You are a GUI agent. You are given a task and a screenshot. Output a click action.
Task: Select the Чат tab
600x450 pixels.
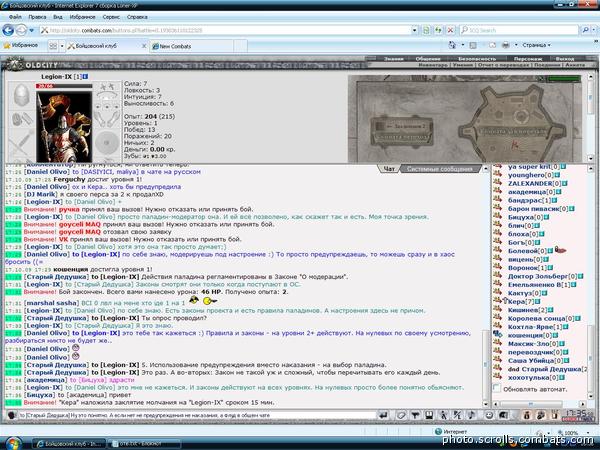point(389,169)
